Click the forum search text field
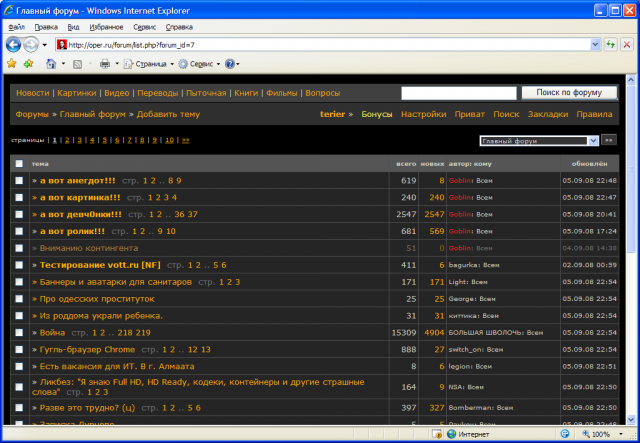 (x=459, y=93)
